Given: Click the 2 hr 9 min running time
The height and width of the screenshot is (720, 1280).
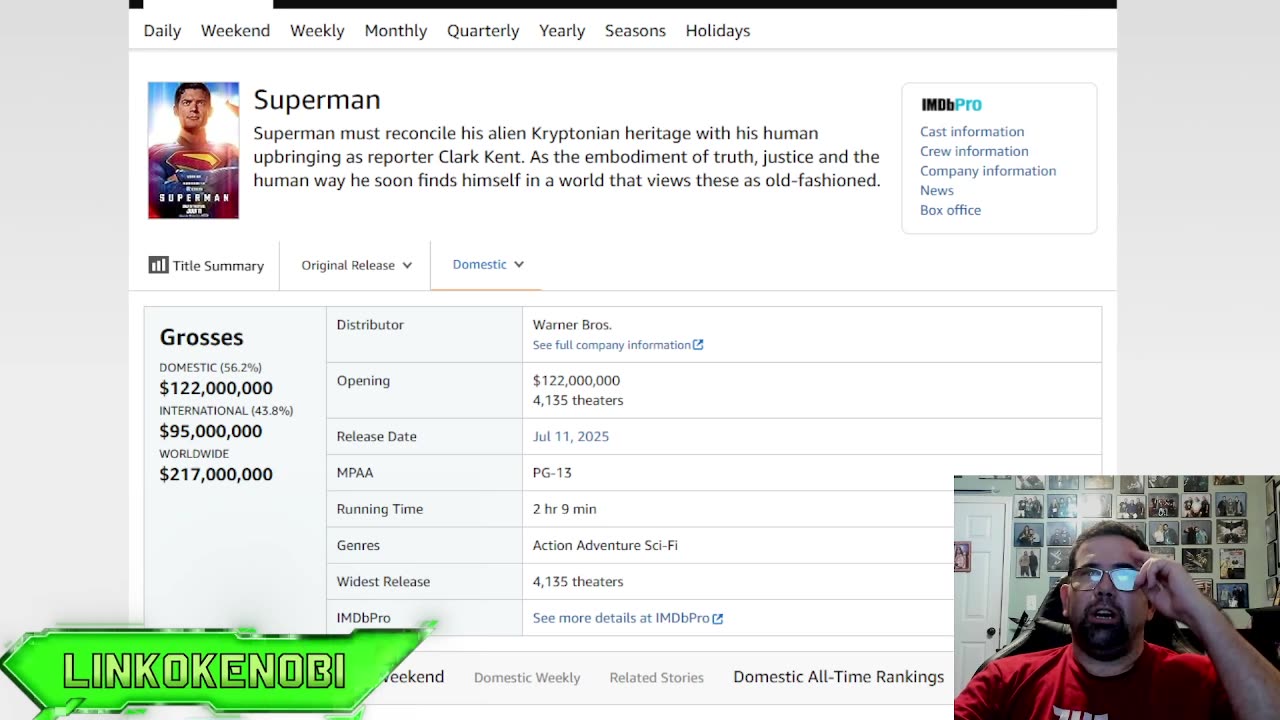Looking at the screenshot, I should tap(564, 509).
